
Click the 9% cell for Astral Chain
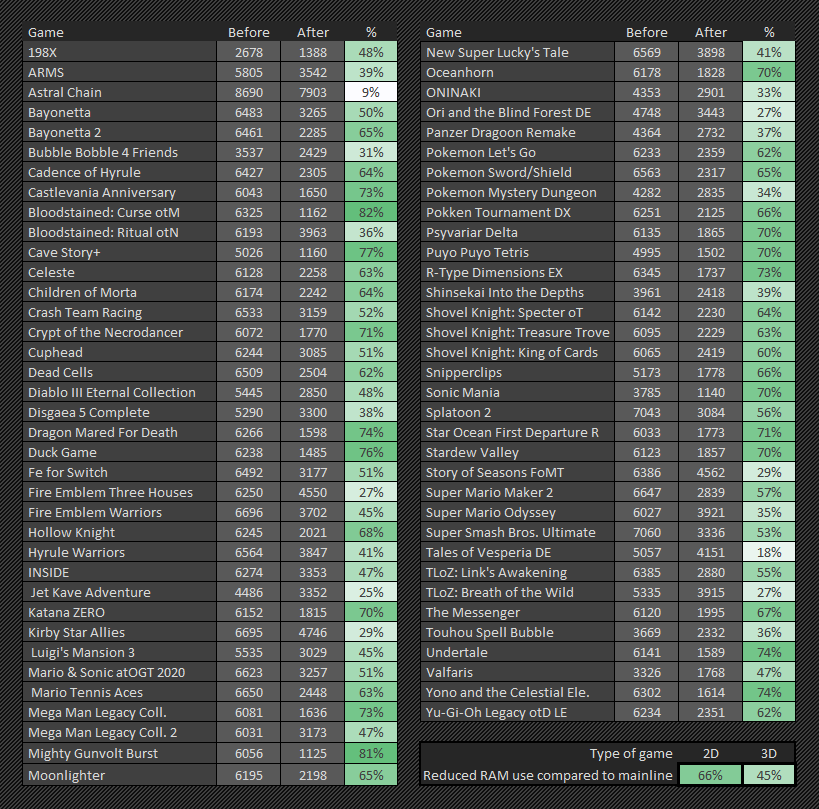371,92
